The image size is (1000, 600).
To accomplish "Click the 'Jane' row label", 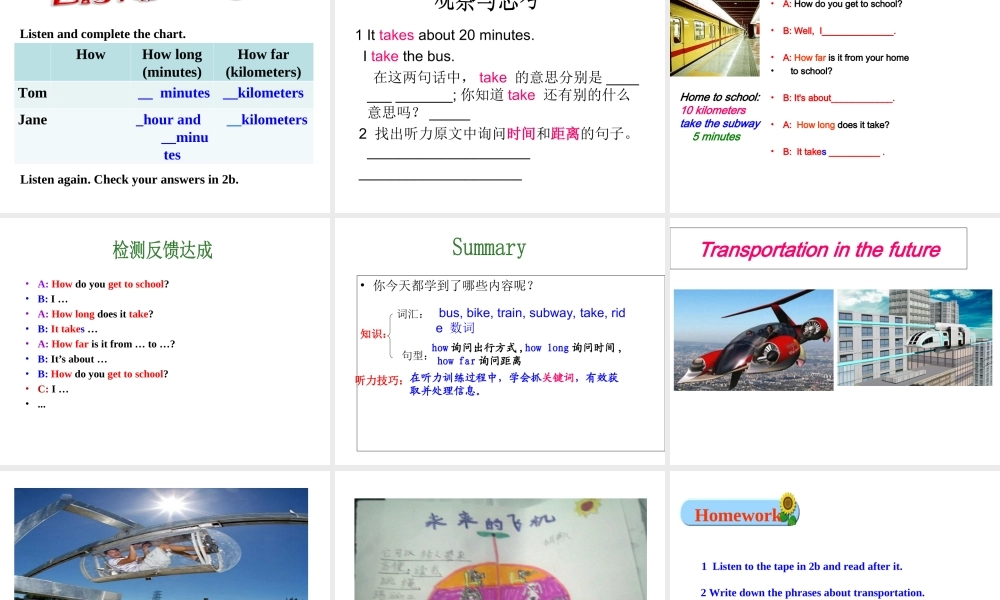I will click(33, 120).
